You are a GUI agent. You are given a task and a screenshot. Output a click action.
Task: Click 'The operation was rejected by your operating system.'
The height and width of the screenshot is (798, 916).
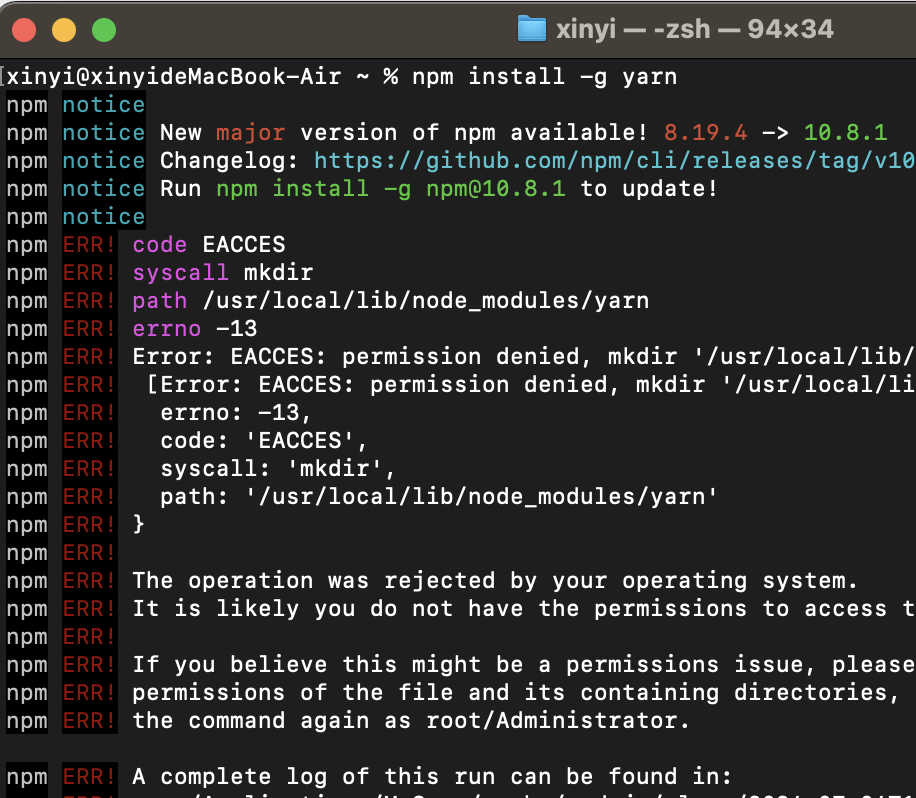pos(495,581)
